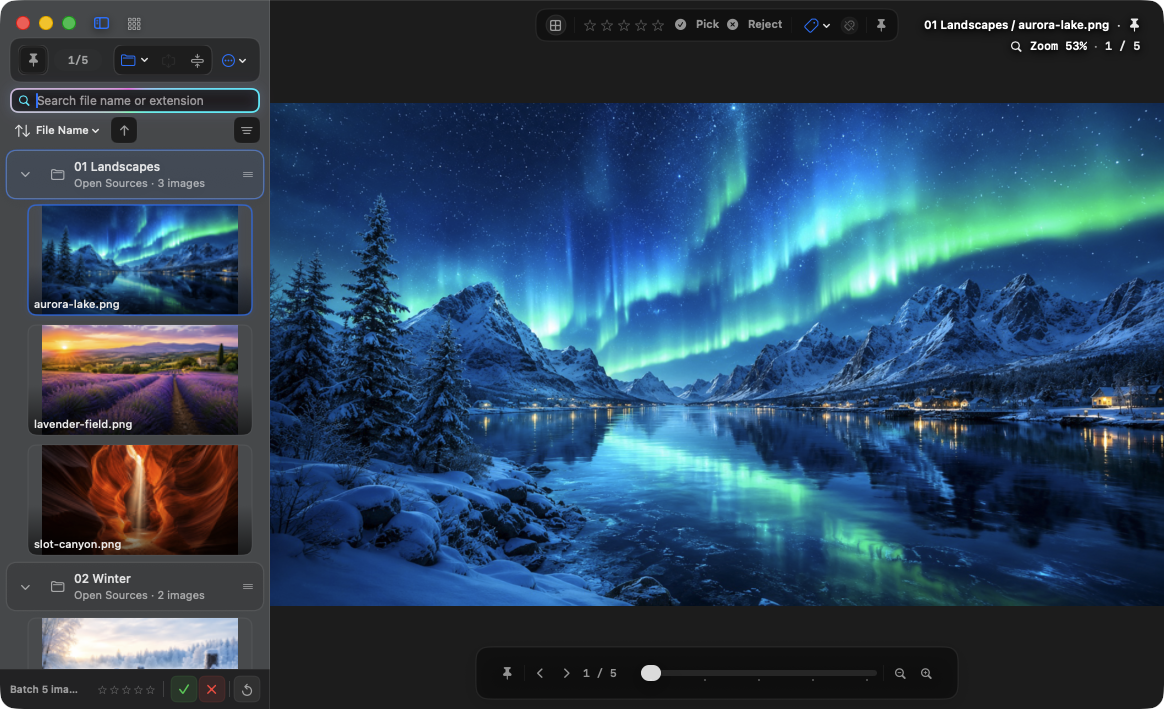Image resolution: width=1164 pixels, height=709 pixels.
Task: Click the zoom magnifier icon at top right
Action: pos(1016,46)
